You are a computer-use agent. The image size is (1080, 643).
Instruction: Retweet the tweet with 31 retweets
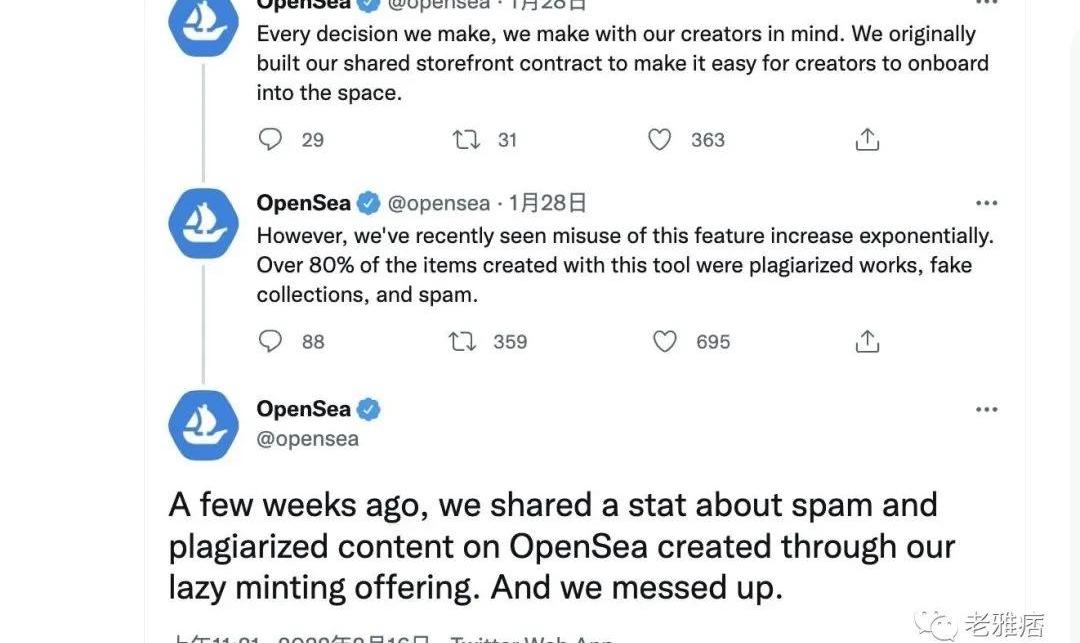pyautogui.click(x=466, y=140)
